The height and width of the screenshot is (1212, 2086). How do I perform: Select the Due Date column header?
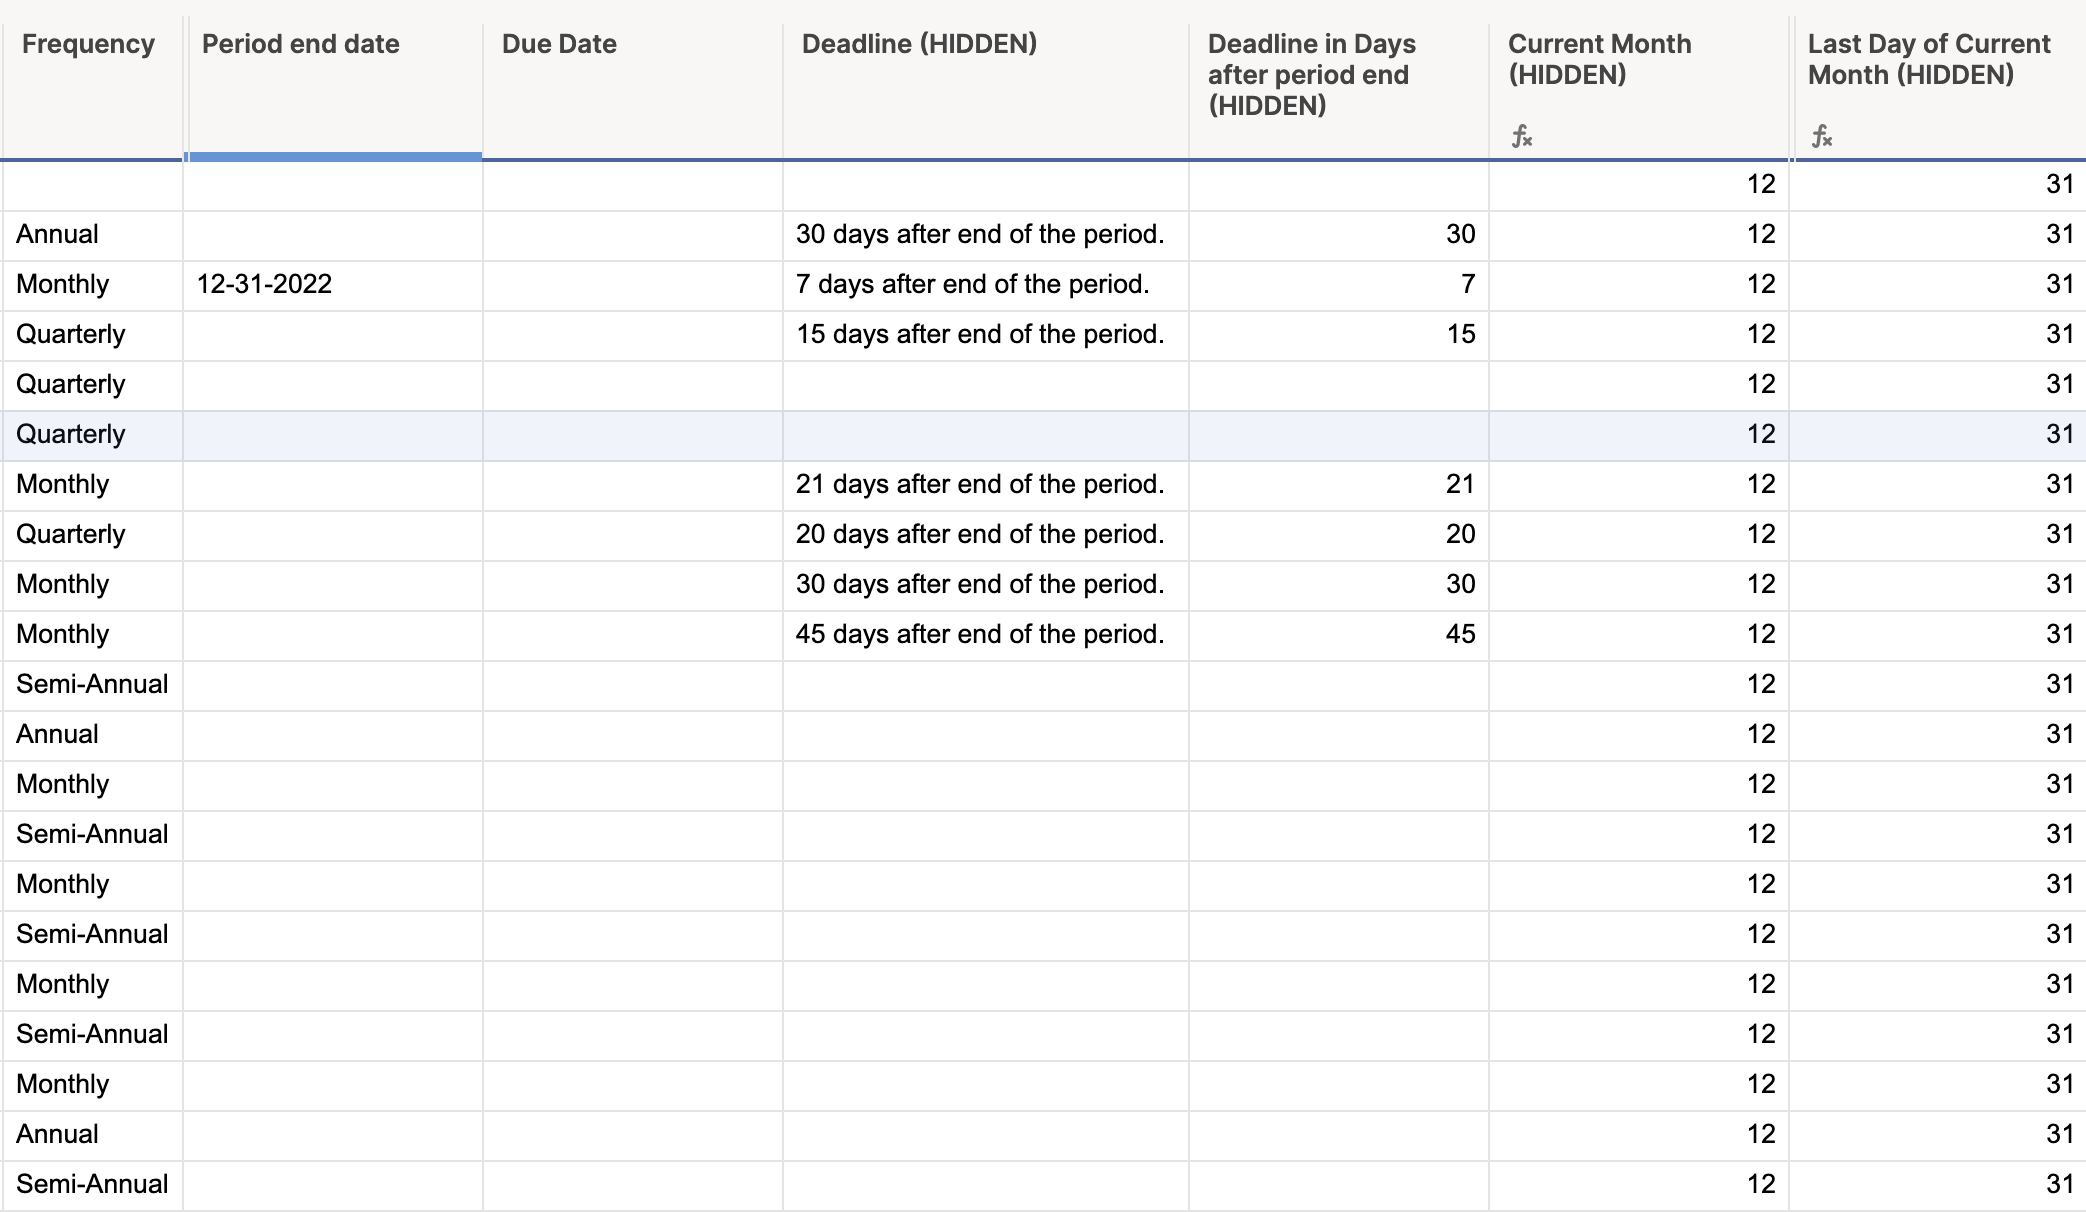click(x=558, y=44)
